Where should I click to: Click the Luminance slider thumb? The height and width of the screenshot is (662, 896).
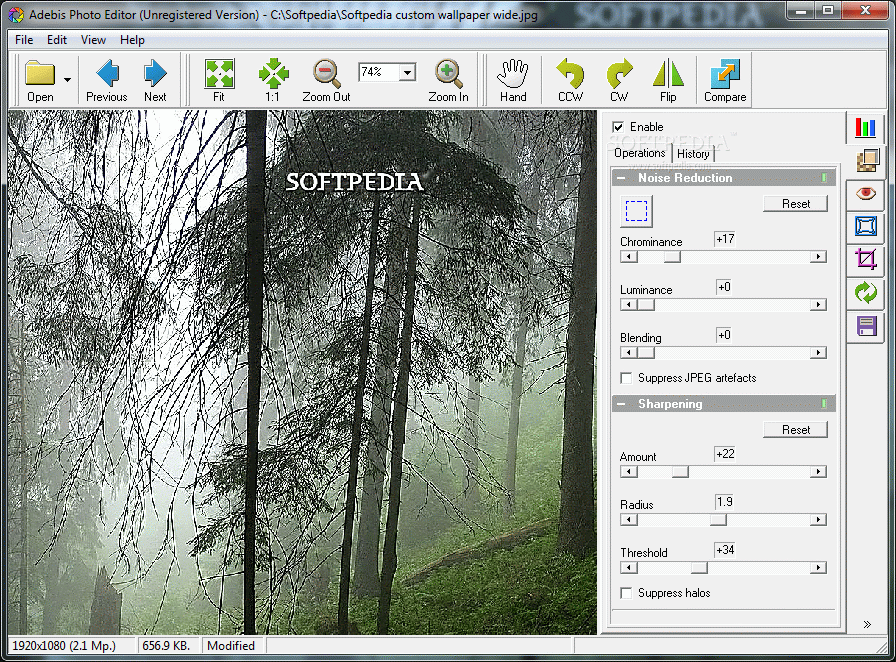coord(646,305)
